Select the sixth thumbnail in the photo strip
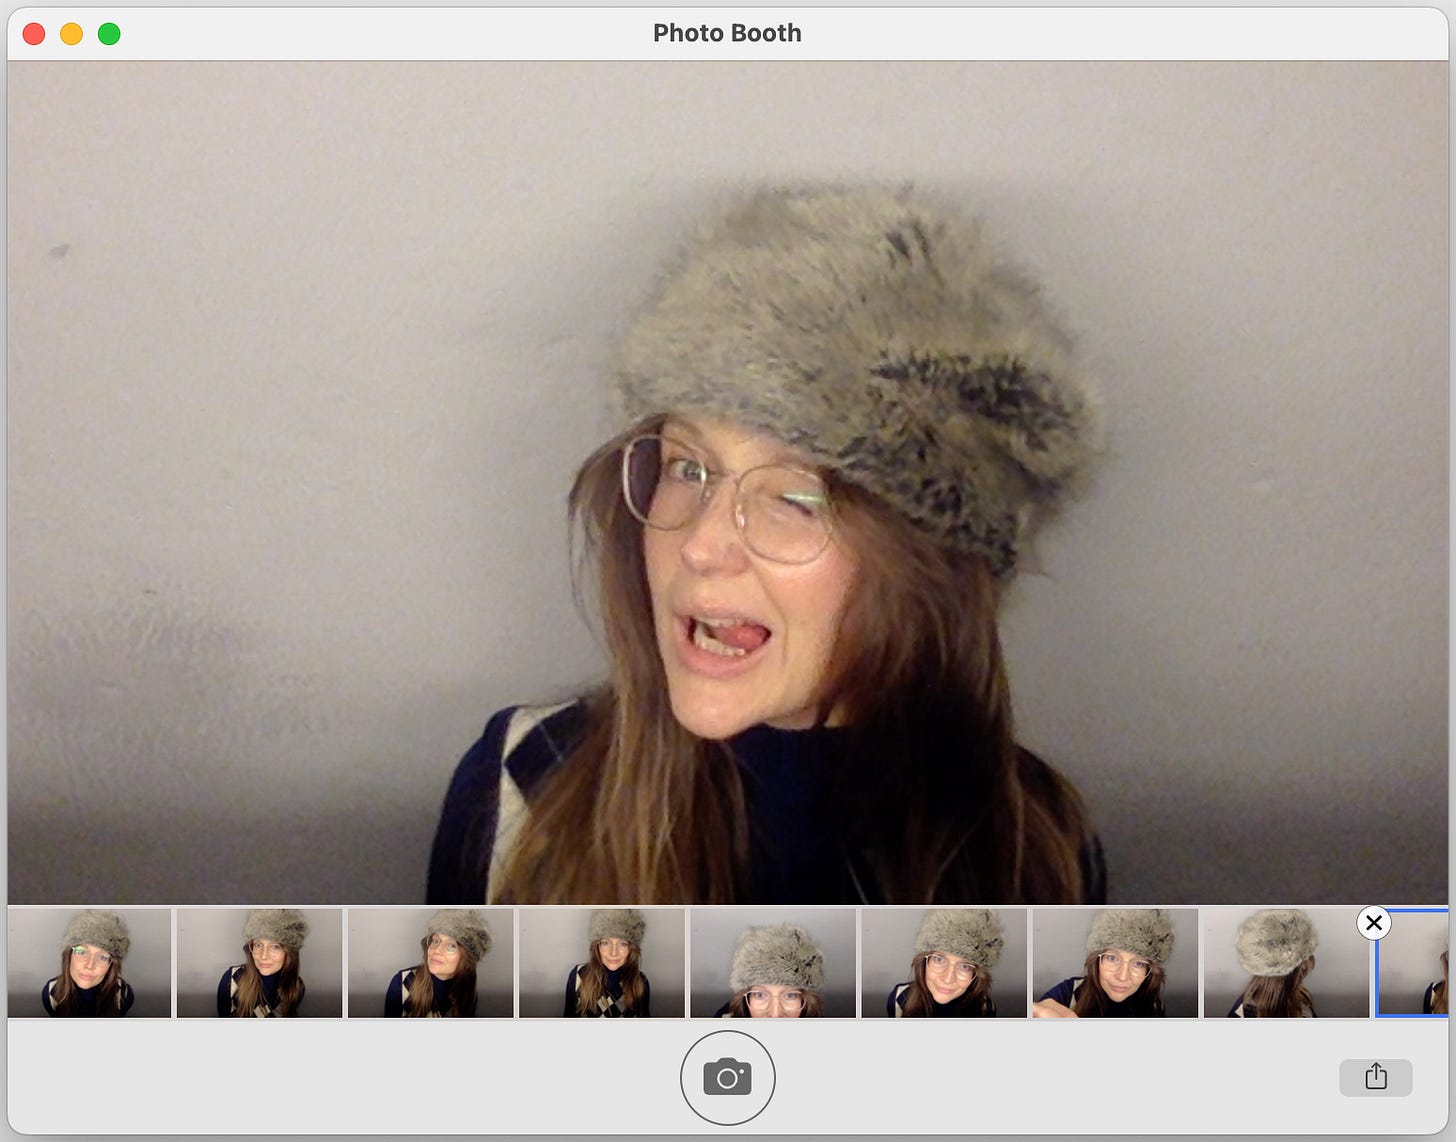 [944, 963]
